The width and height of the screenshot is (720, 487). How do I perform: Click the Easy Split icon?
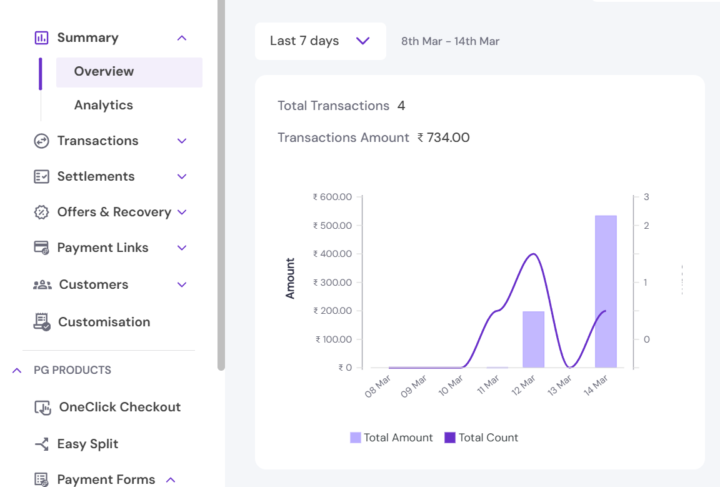(x=42, y=444)
